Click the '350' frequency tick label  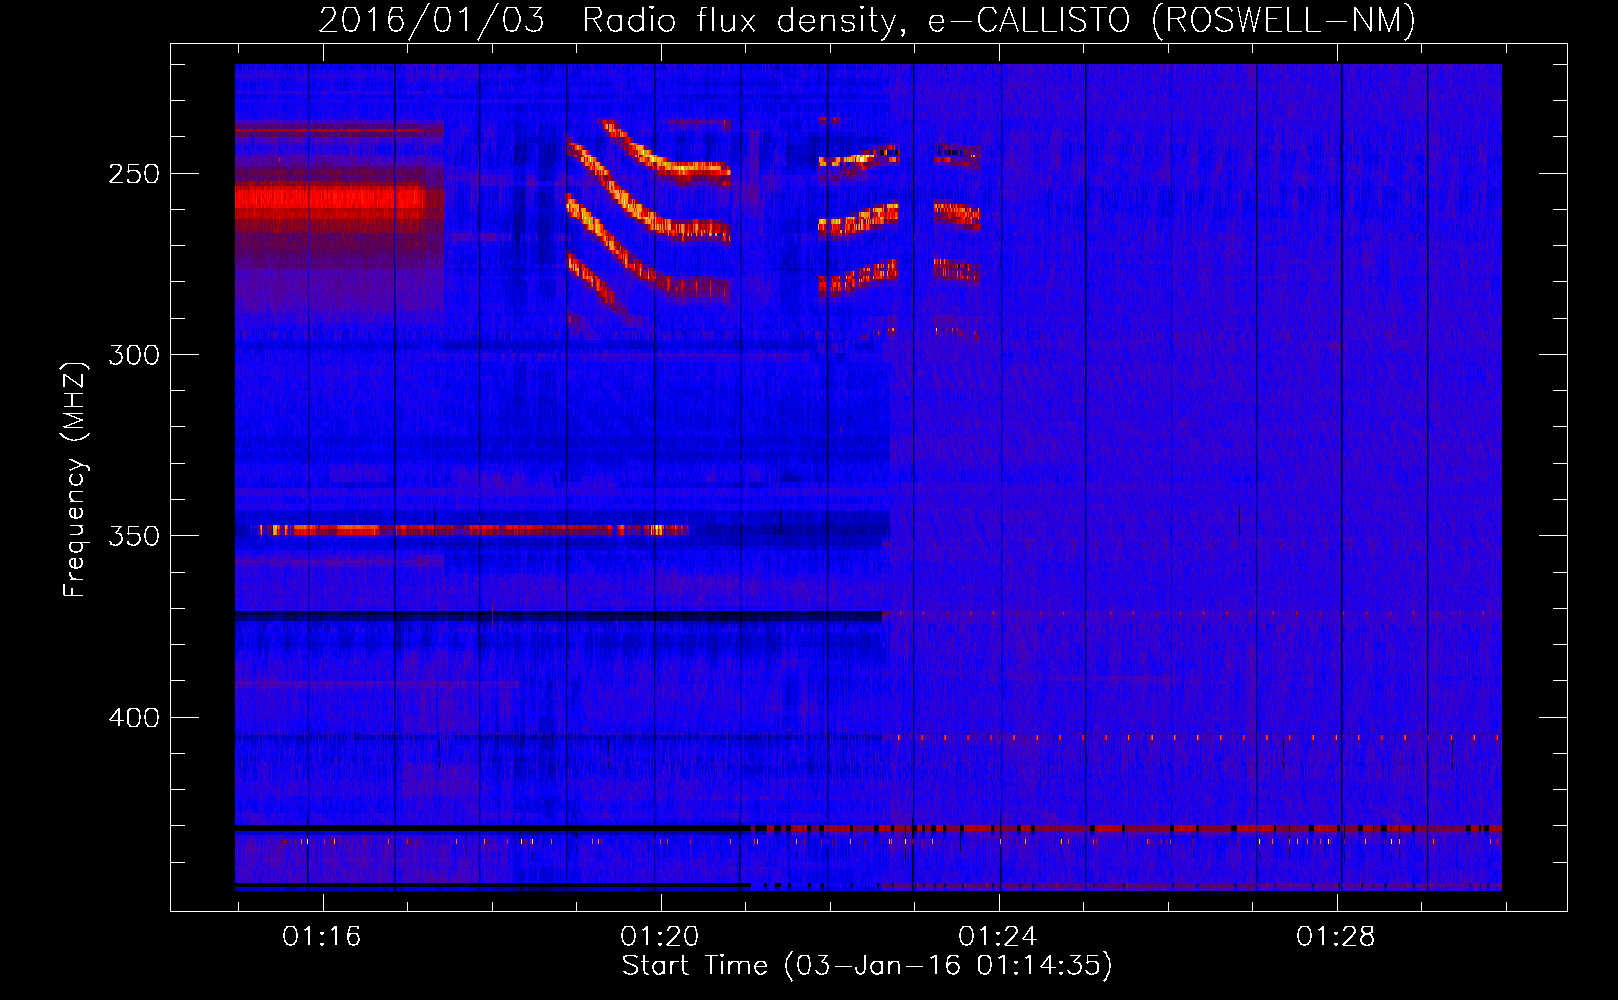click(134, 536)
